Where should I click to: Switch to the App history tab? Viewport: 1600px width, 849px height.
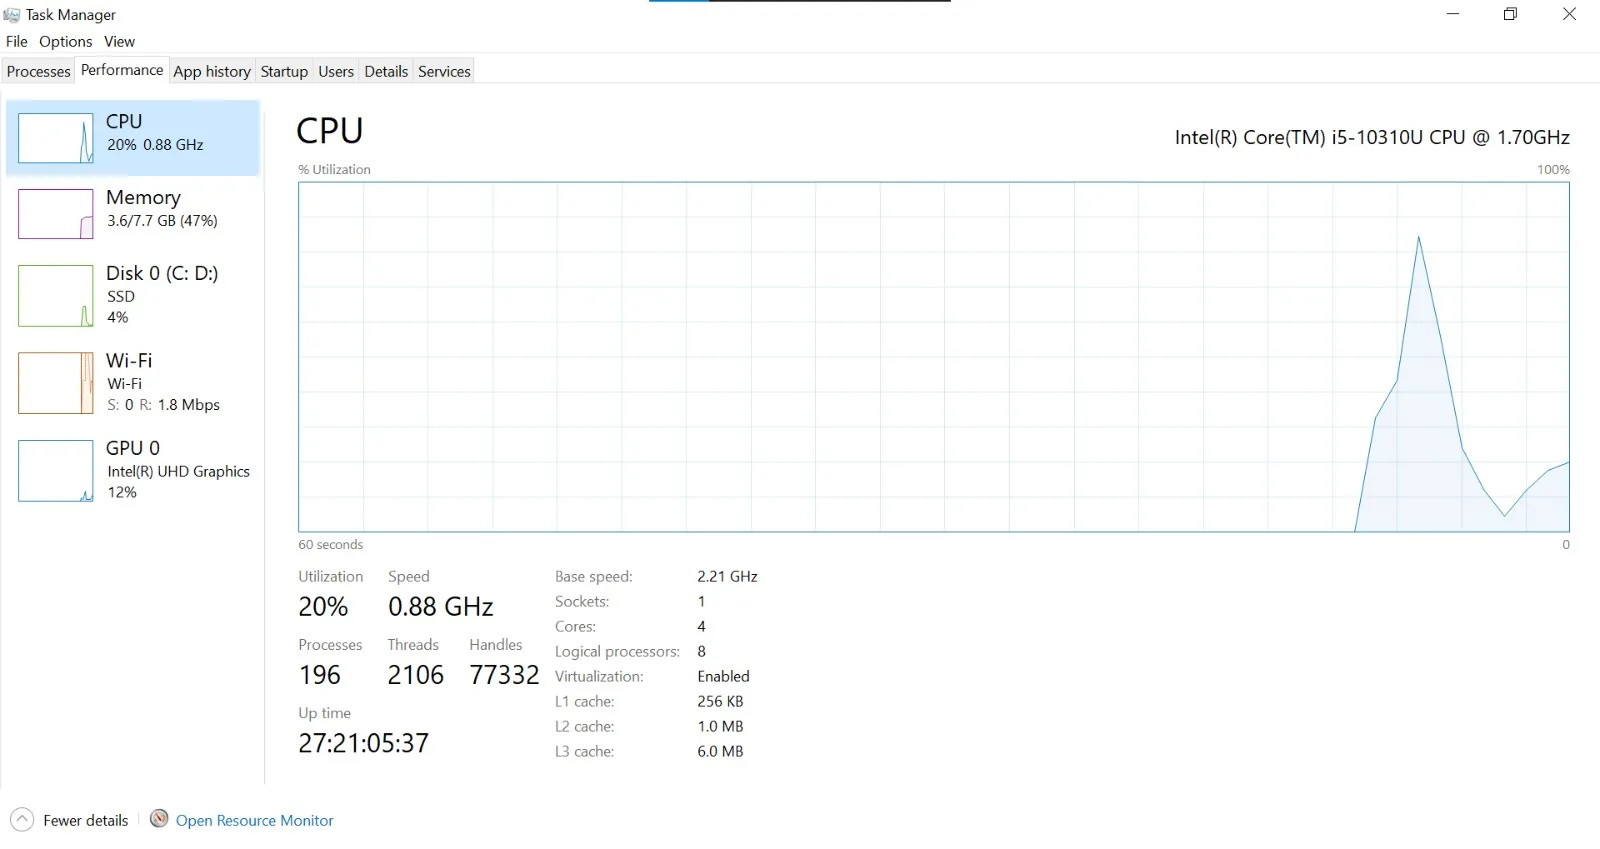click(212, 71)
